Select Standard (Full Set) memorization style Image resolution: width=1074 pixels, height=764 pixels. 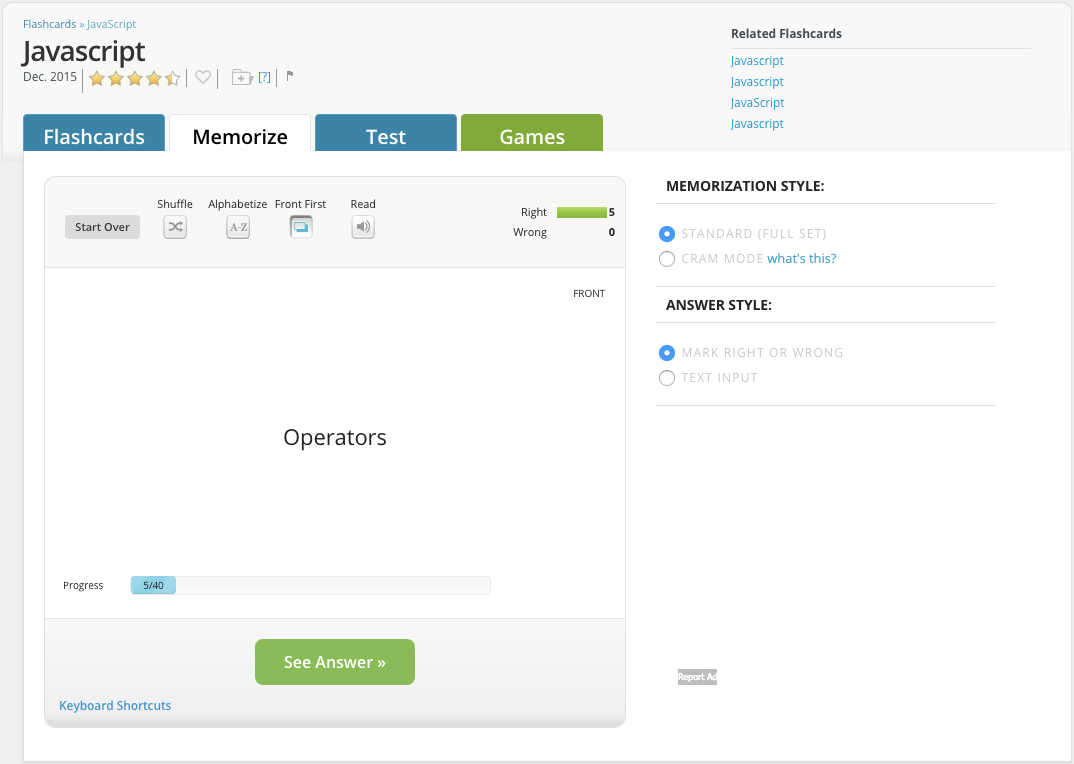(666, 234)
